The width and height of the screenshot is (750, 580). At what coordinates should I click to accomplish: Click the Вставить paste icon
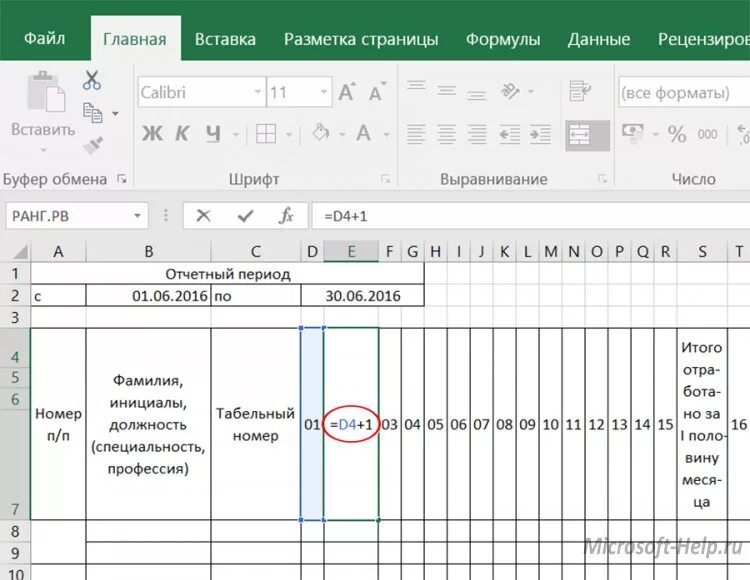(x=45, y=91)
